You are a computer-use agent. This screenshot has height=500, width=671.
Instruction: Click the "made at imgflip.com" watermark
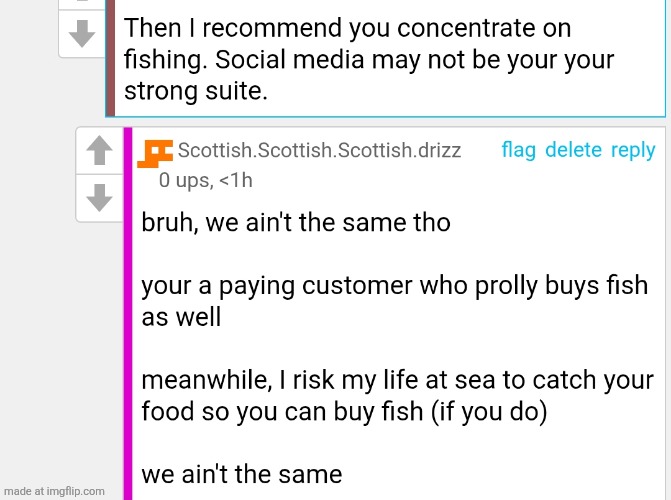pyautogui.click(x=54, y=491)
